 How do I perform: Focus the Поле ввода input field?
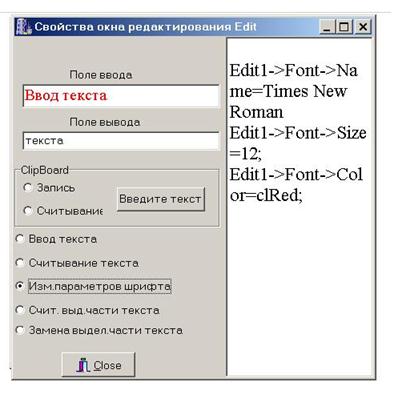point(121,96)
